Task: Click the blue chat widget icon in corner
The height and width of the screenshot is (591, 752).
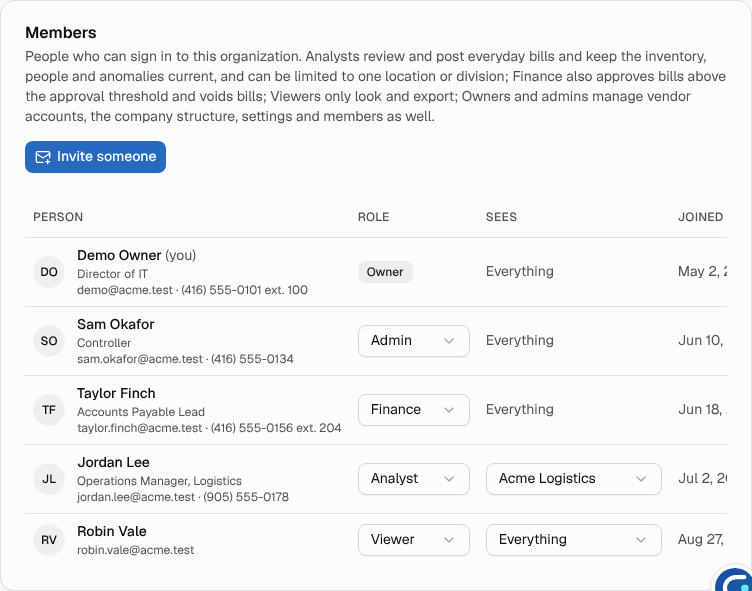Action: [x=734, y=581]
